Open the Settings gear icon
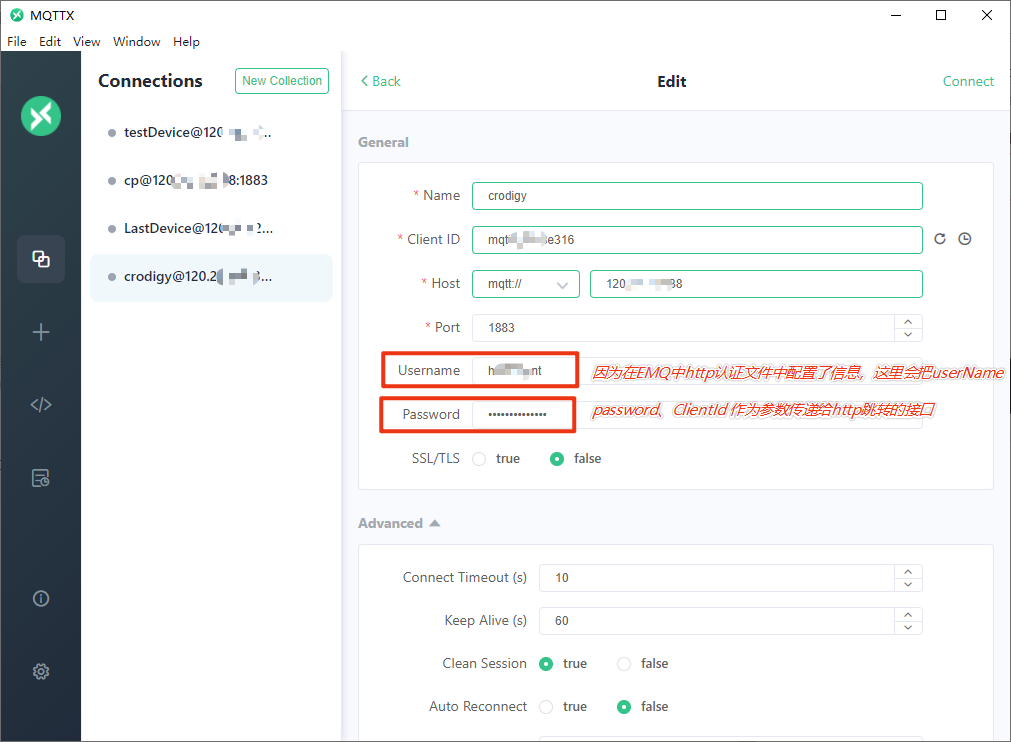This screenshot has height=742, width=1011. click(x=41, y=672)
